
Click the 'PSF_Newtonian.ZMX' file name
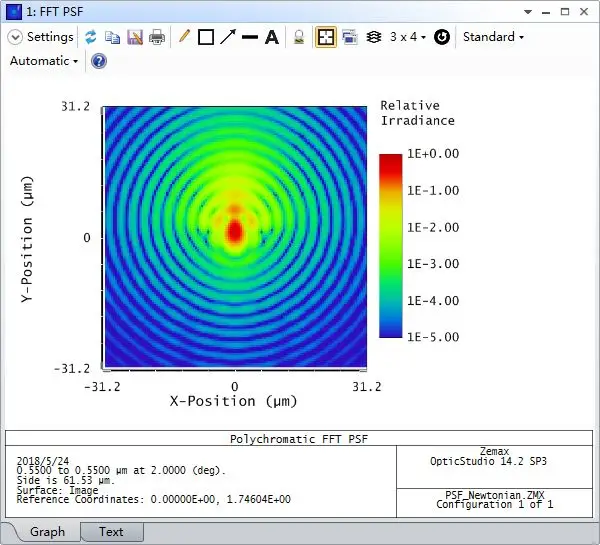pos(494,495)
